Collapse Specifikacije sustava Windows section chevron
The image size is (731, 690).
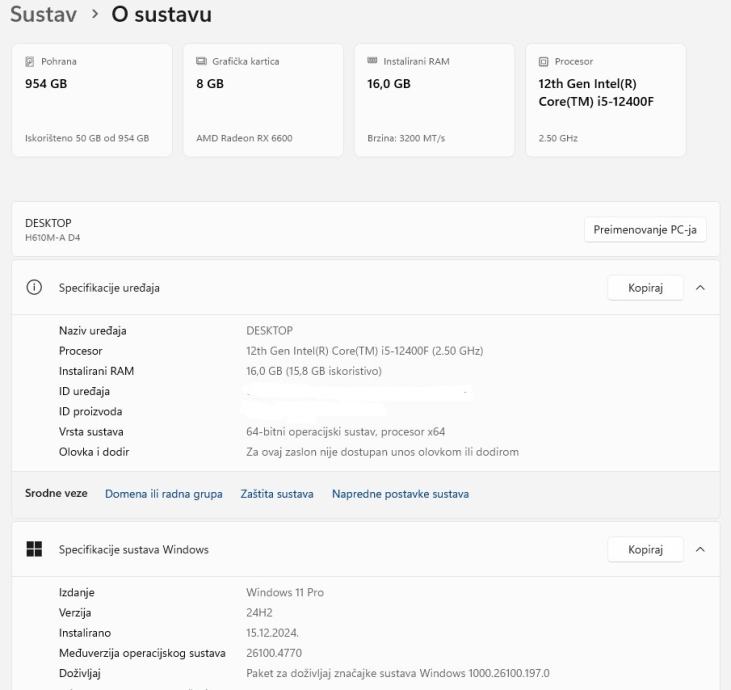(700, 549)
